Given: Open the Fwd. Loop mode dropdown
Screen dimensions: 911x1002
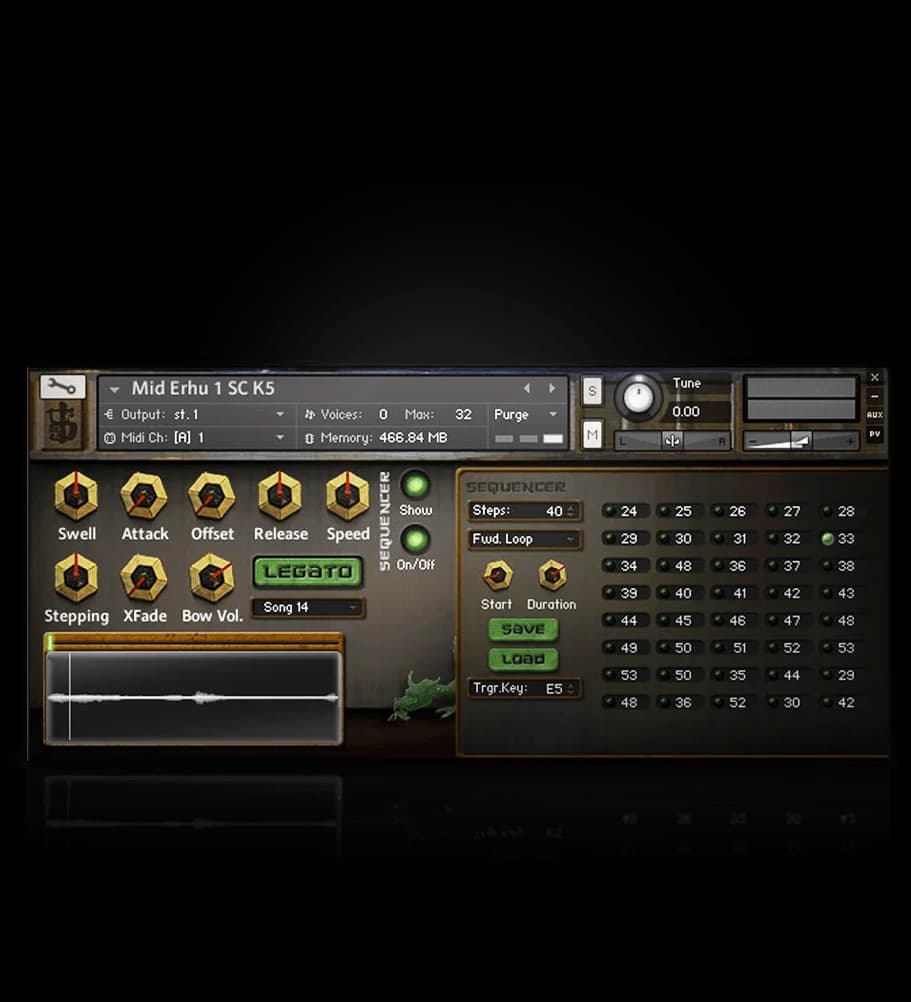Looking at the screenshot, I should pos(524,539).
